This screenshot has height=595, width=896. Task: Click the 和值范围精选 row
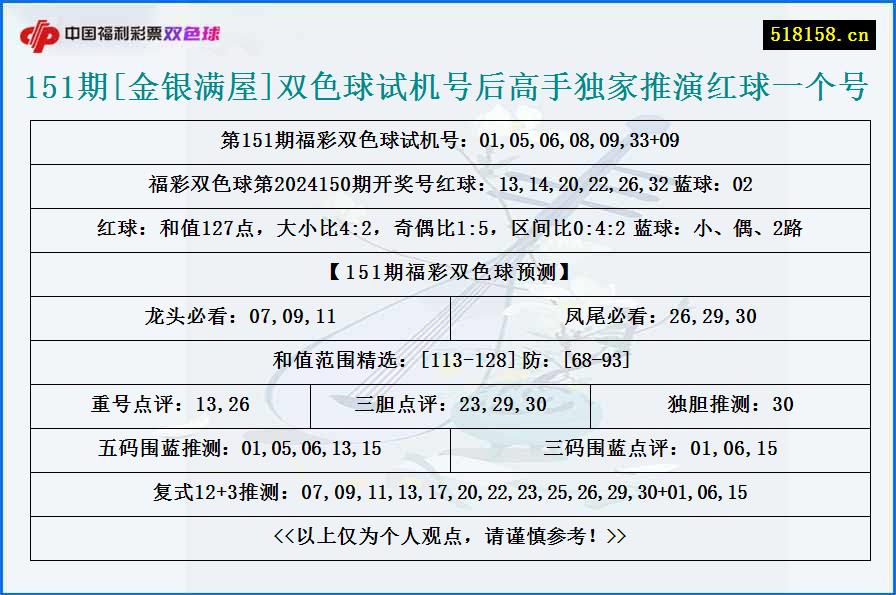448,361
